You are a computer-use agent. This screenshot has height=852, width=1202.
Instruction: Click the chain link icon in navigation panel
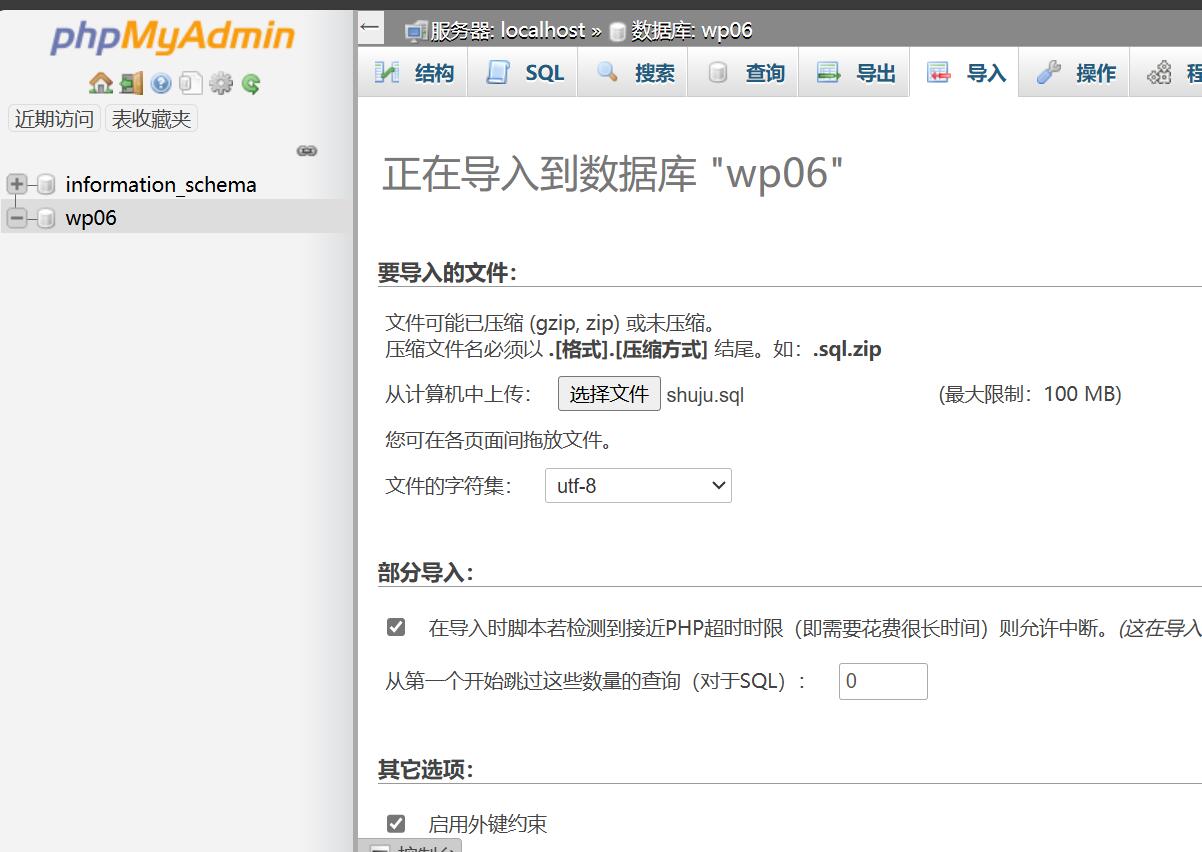[x=307, y=151]
